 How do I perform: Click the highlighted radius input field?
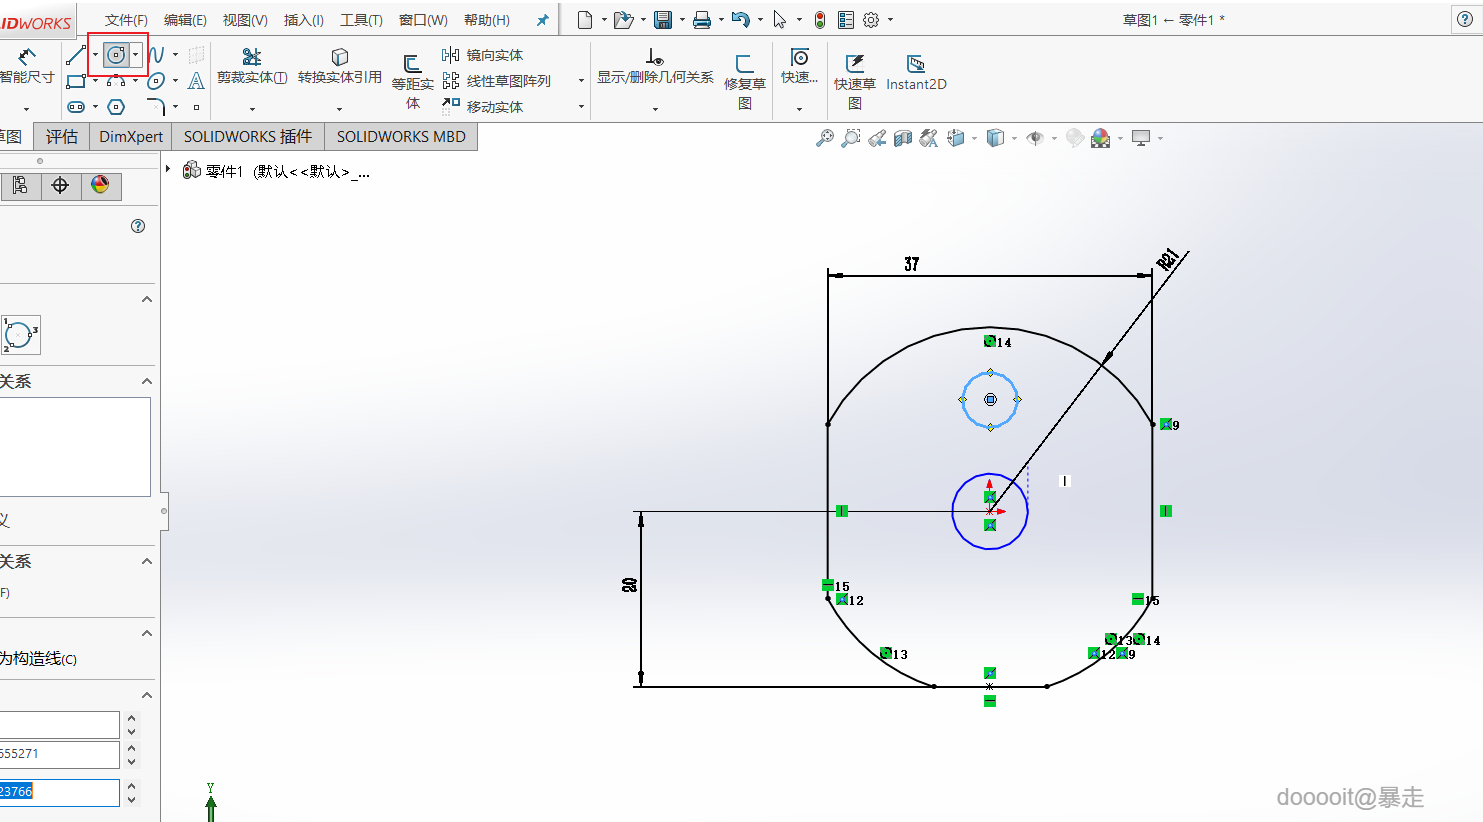(x=59, y=792)
